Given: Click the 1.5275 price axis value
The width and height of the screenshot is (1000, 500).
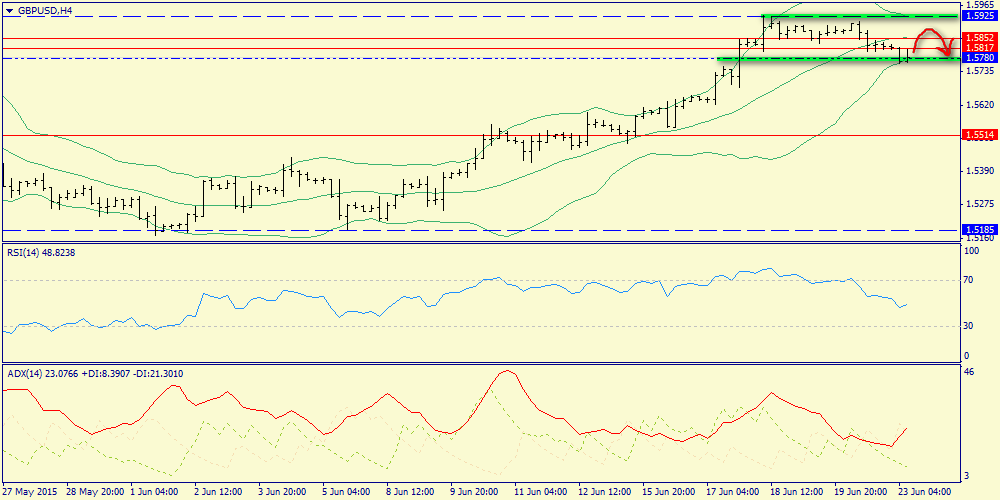Looking at the screenshot, I should coord(982,204).
